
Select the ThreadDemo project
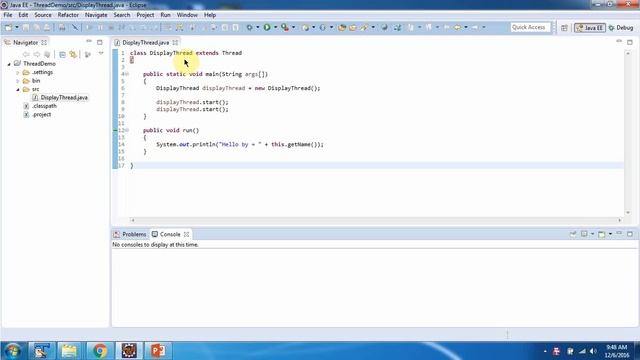pos(35,64)
